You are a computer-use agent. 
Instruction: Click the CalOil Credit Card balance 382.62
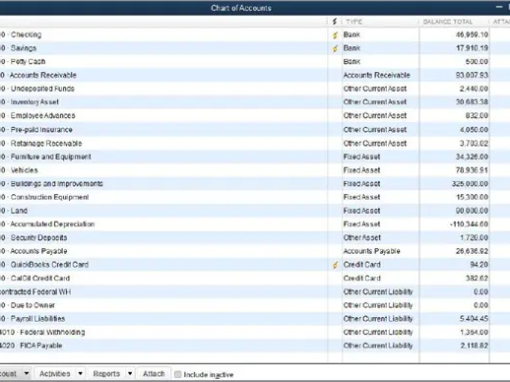(477, 278)
